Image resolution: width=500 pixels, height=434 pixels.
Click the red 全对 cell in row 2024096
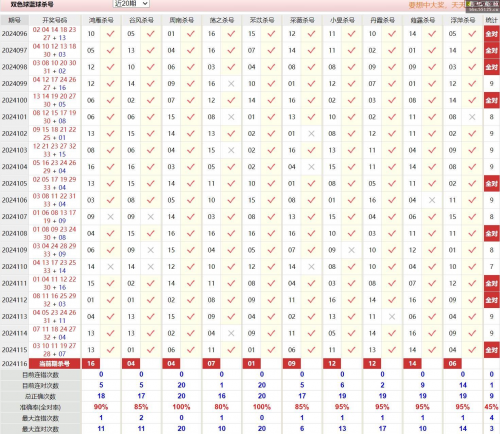point(492,34)
